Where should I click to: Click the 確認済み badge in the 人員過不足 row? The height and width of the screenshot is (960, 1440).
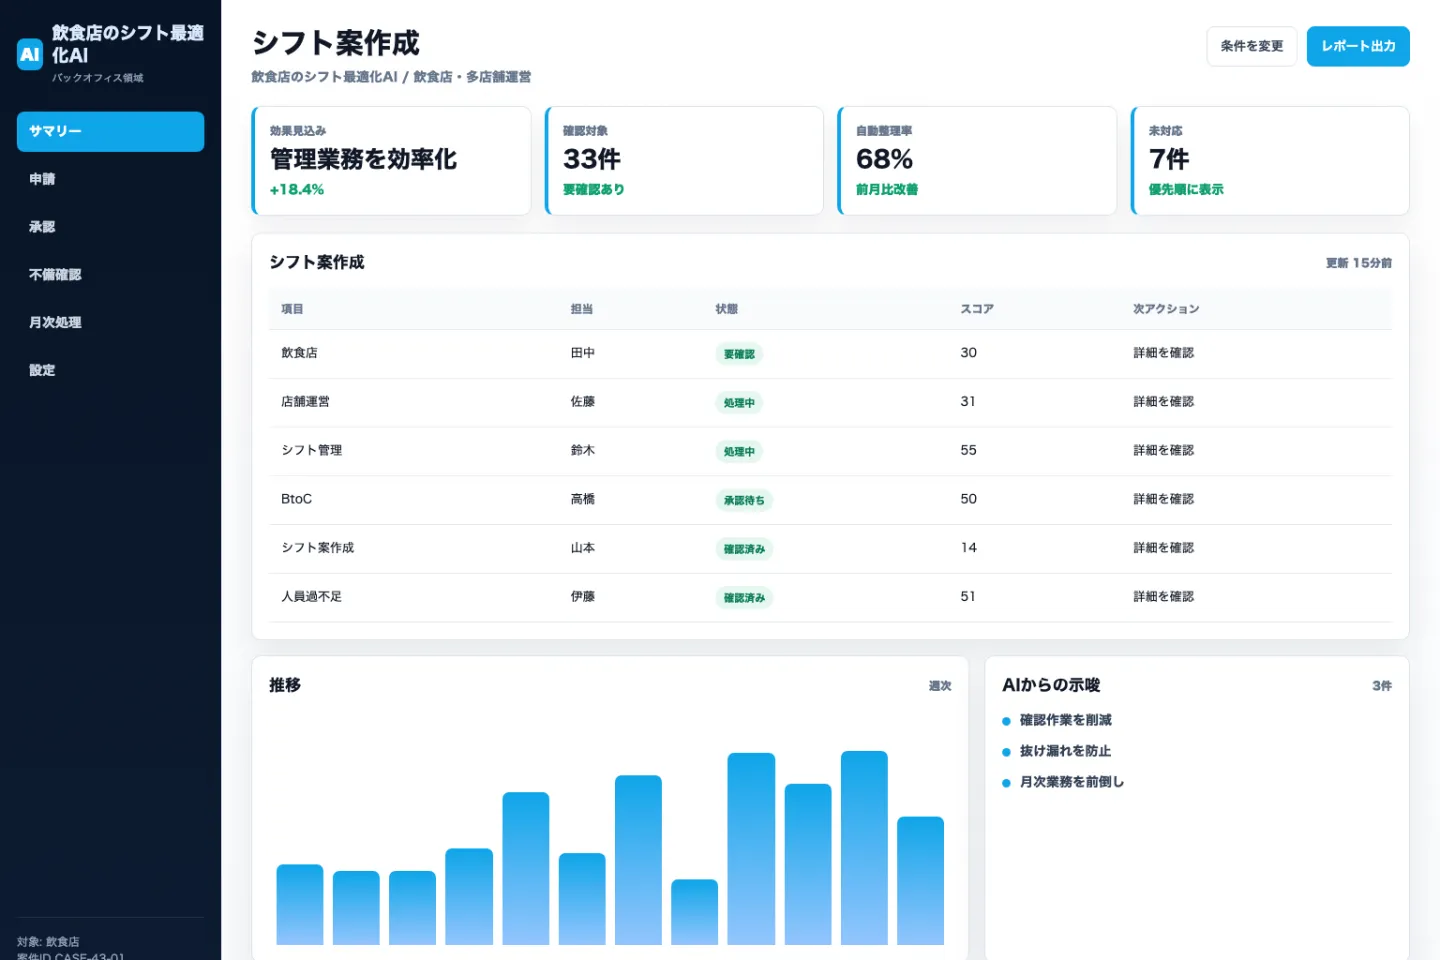click(x=744, y=598)
